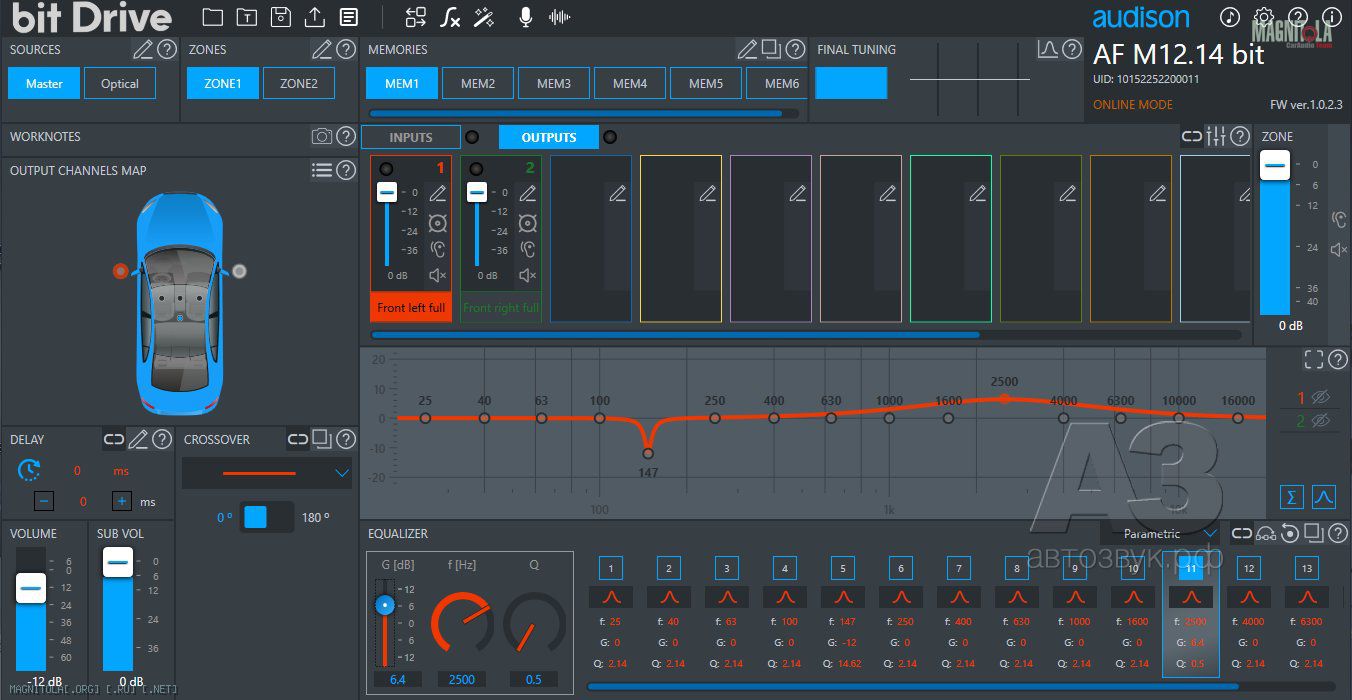Viewport: 1352px width, 700px height.
Task: Save the project with floppy disk icon
Action: pyautogui.click(x=281, y=17)
